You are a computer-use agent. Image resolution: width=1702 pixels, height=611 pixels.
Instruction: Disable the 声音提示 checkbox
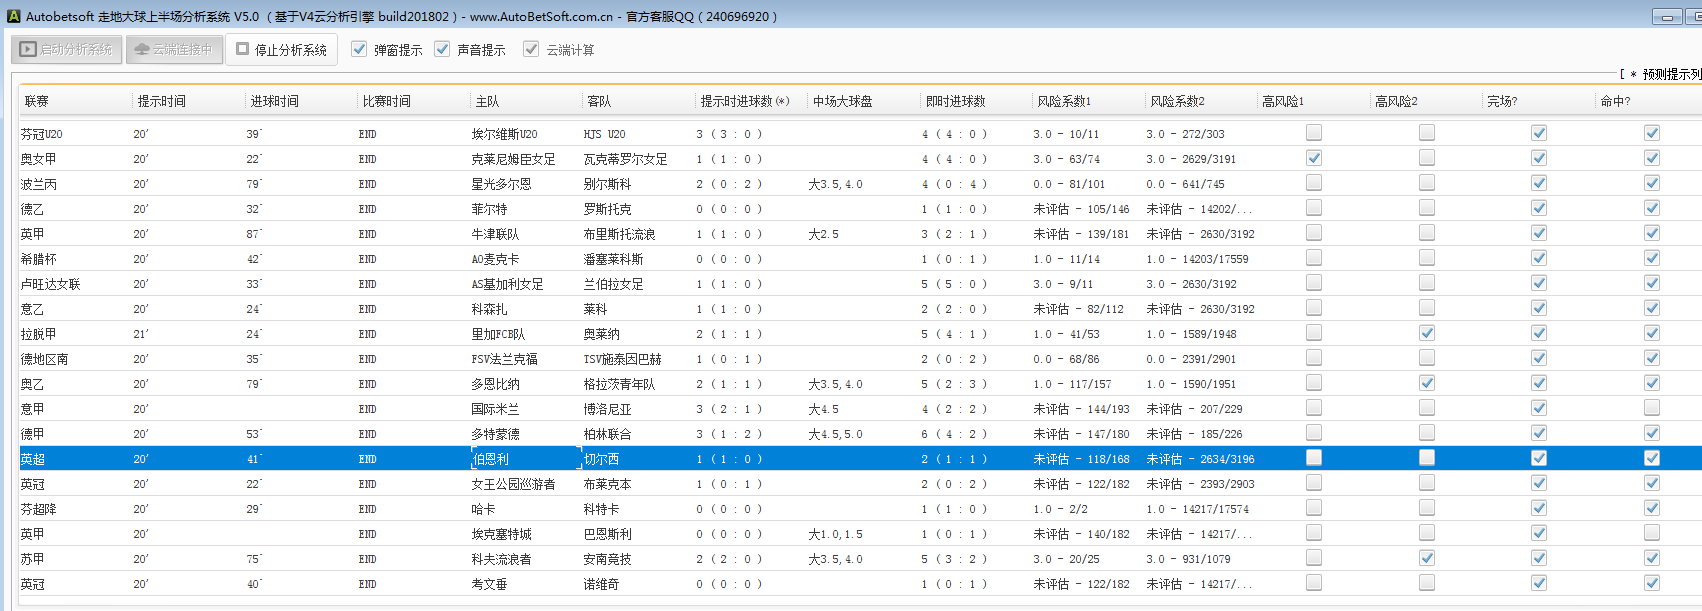pos(442,49)
